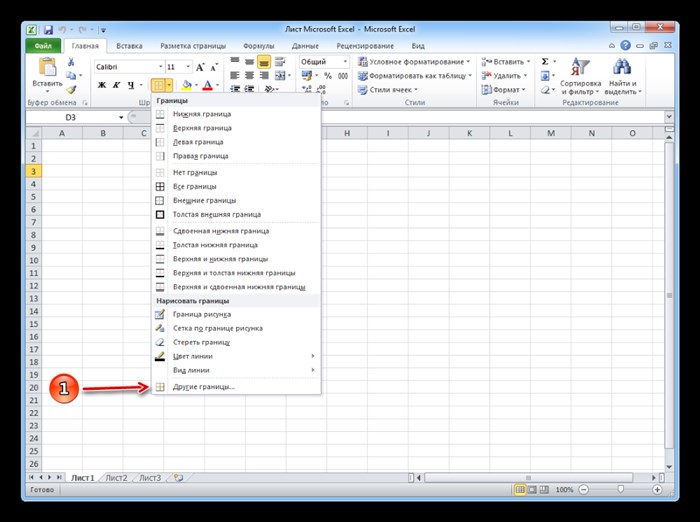Choose Стереть границу eraser option

click(x=236, y=342)
